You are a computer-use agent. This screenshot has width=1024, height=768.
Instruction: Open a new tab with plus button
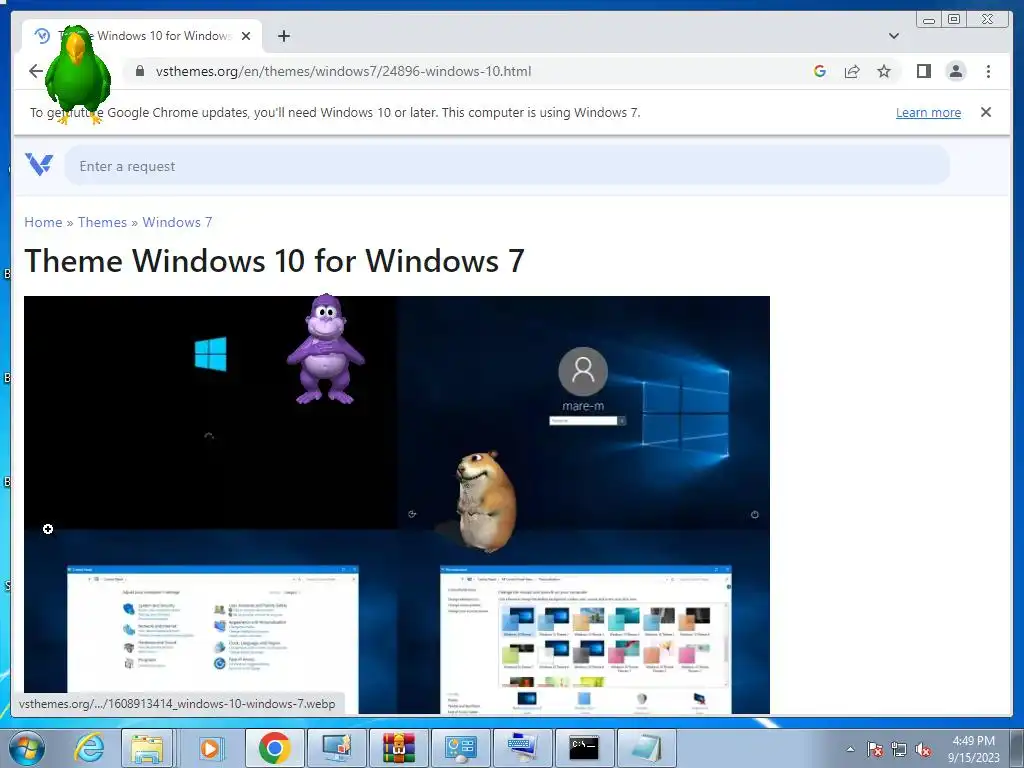(283, 36)
